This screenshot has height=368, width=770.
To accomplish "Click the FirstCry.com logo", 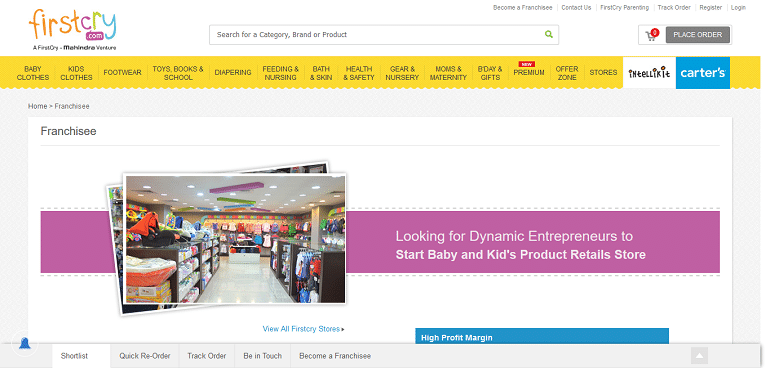I will (73, 29).
